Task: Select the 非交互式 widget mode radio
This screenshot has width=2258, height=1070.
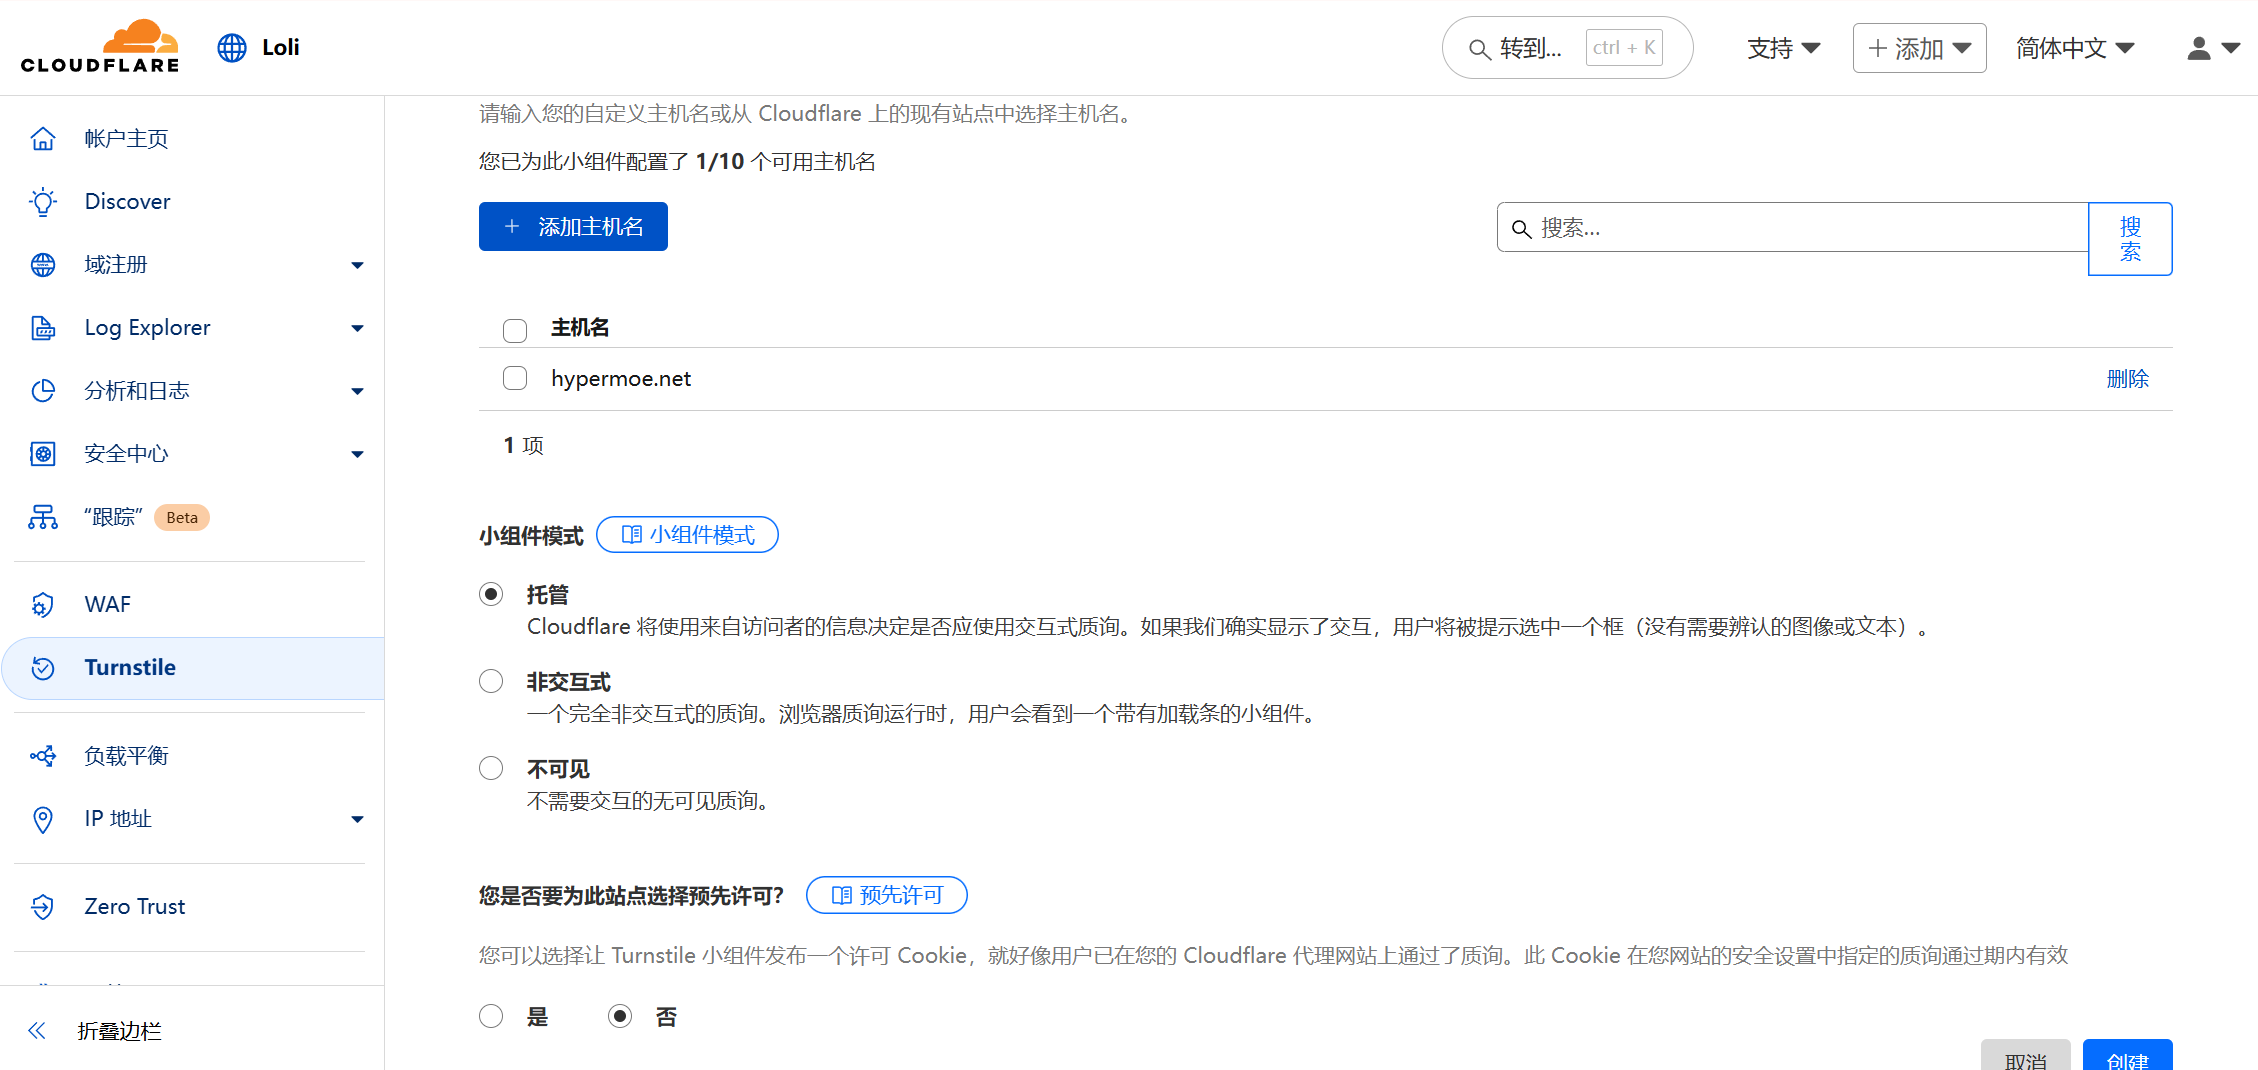Action: tap(491, 681)
